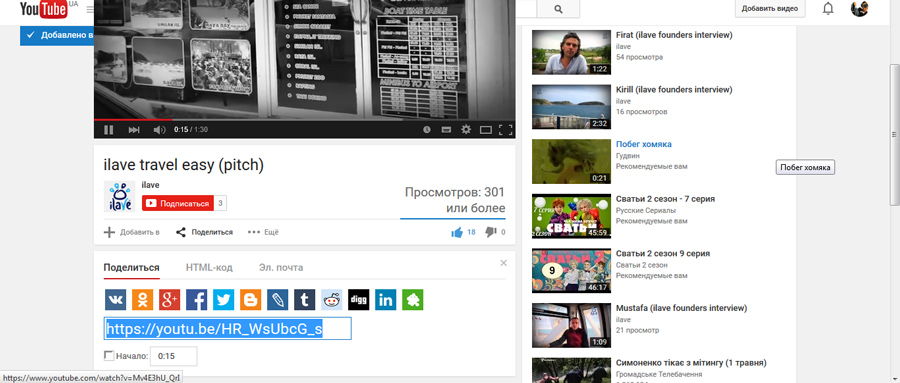
Task: Share to Digg
Action: click(359, 300)
